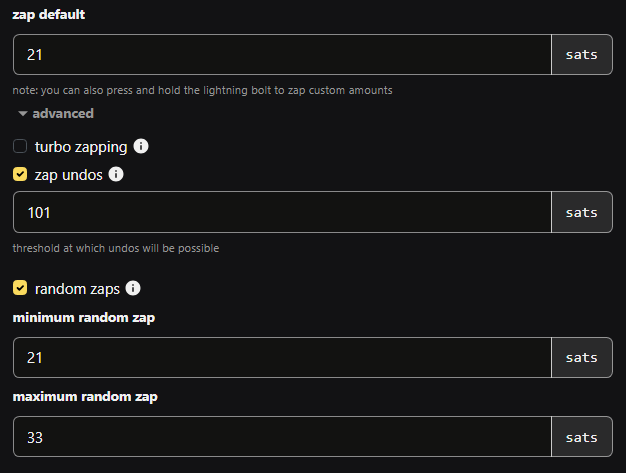
Task: Click the "zap undos" label text
Action: pos(68,174)
